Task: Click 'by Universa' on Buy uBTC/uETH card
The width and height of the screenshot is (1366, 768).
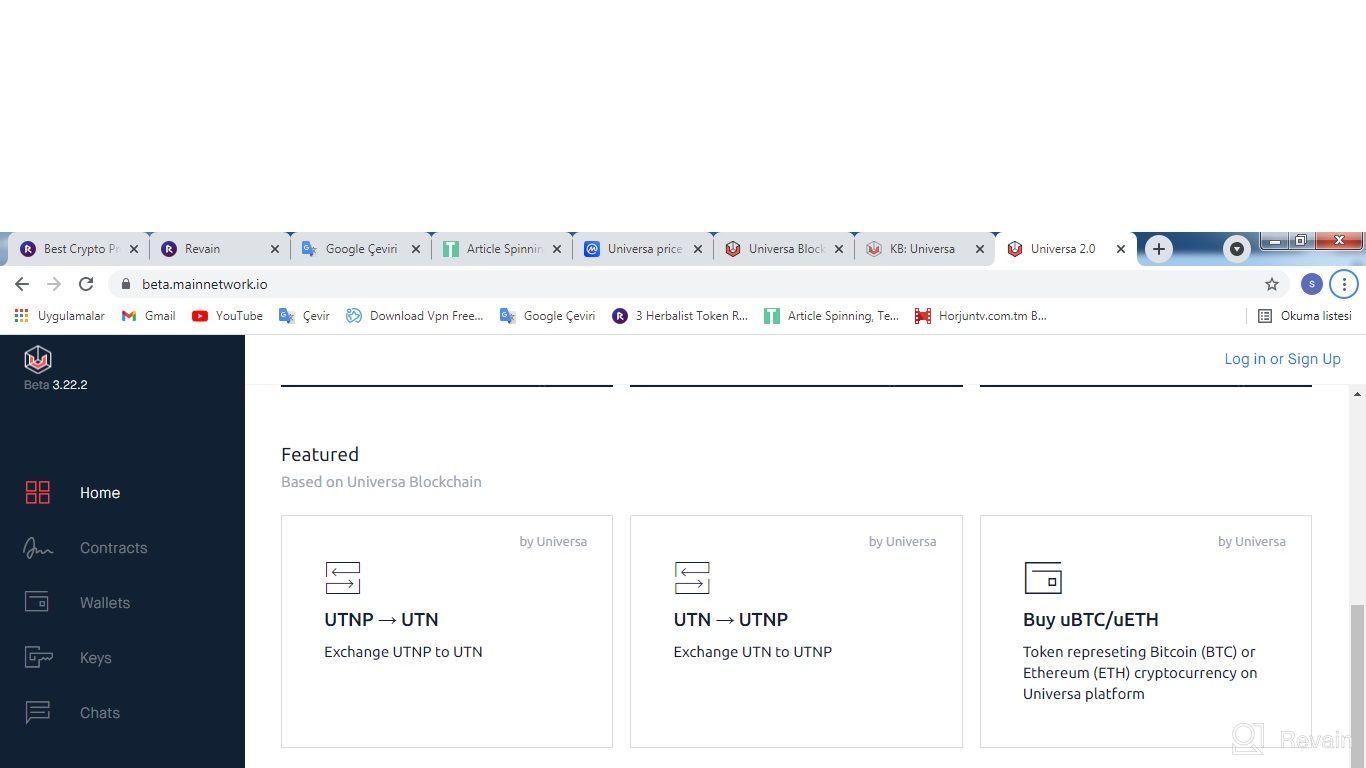Action: pyautogui.click(x=1252, y=542)
